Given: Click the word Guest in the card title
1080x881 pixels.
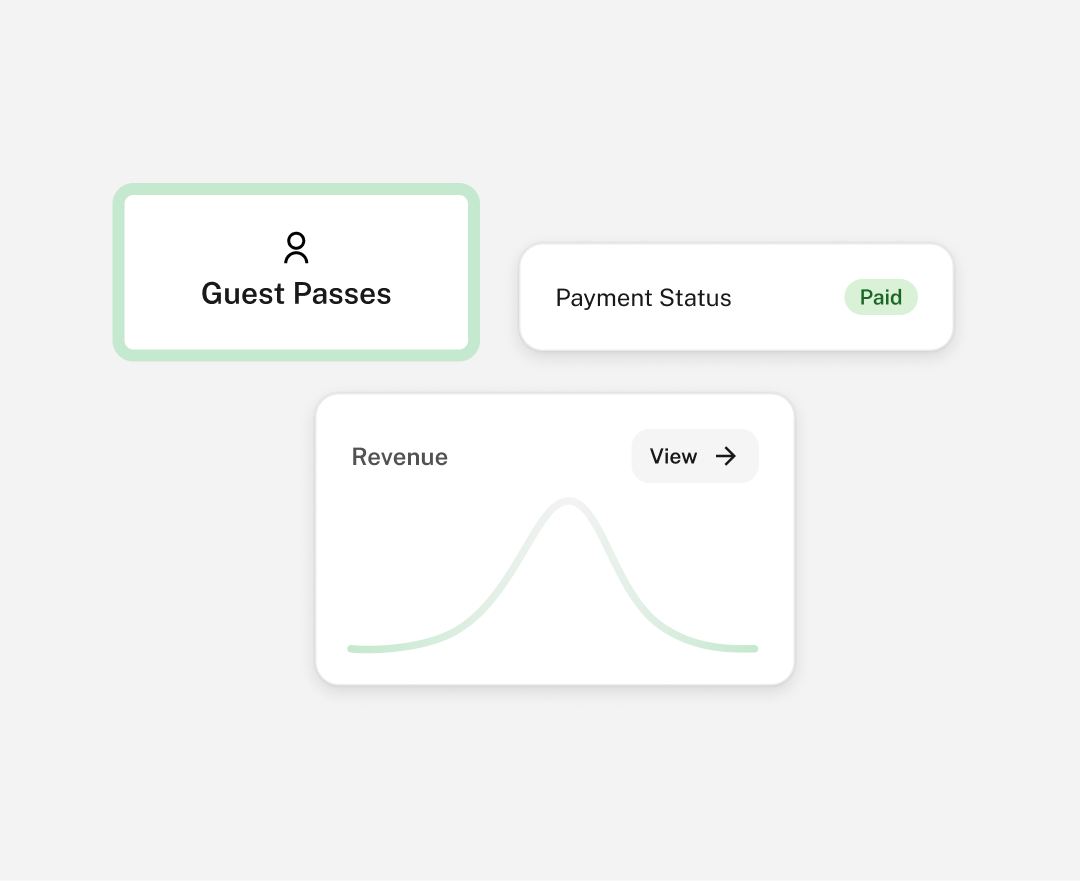Looking at the screenshot, I should (x=243, y=294).
